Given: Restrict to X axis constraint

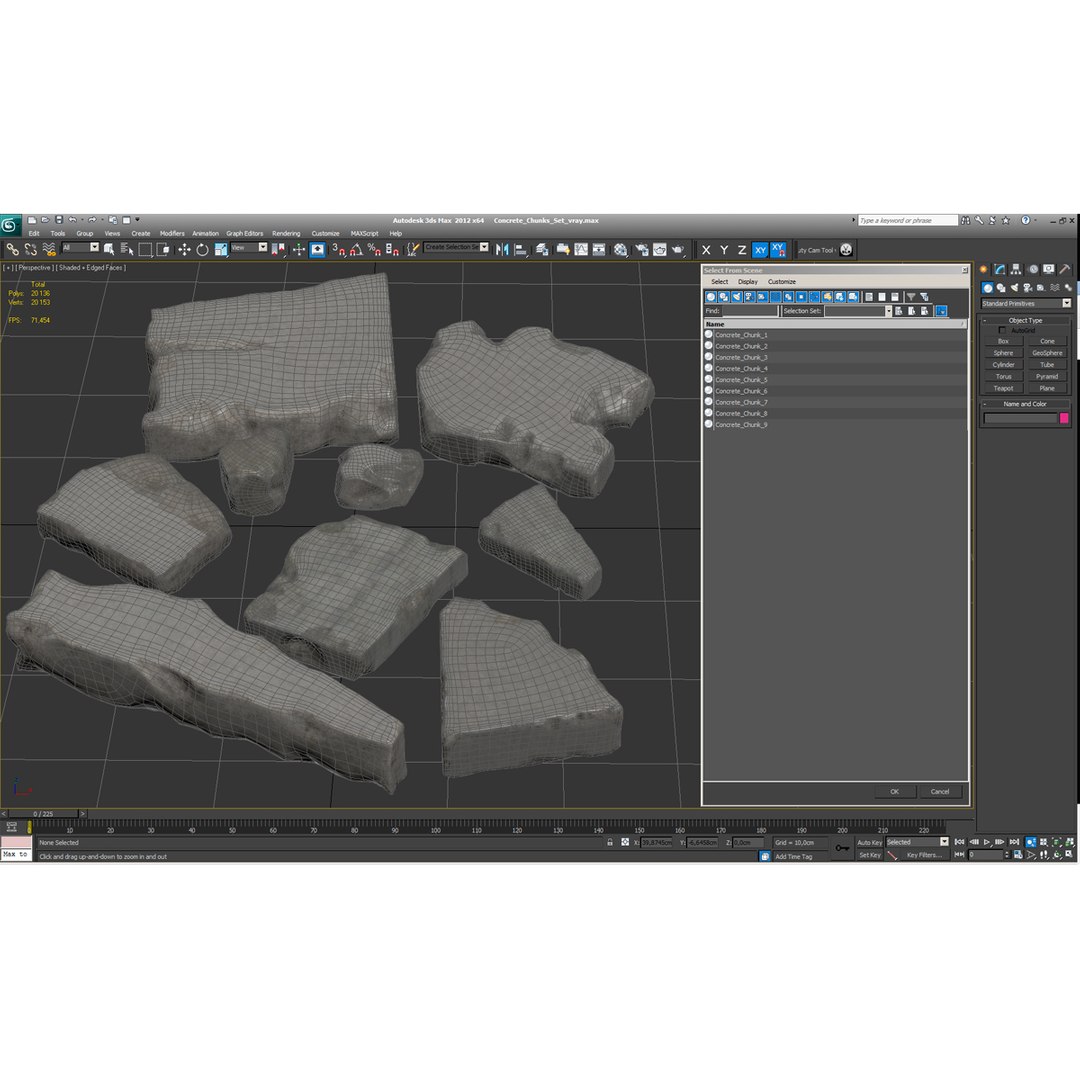Looking at the screenshot, I should tap(706, 250).
